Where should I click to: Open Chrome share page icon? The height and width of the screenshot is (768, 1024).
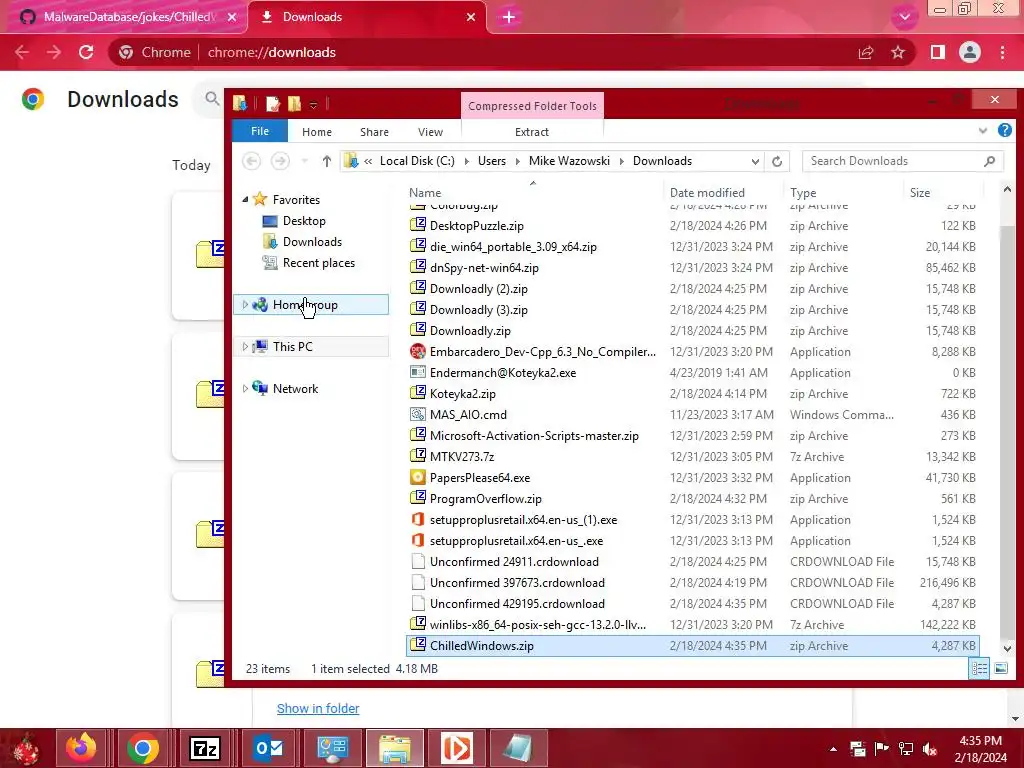[x=866, y=52]
